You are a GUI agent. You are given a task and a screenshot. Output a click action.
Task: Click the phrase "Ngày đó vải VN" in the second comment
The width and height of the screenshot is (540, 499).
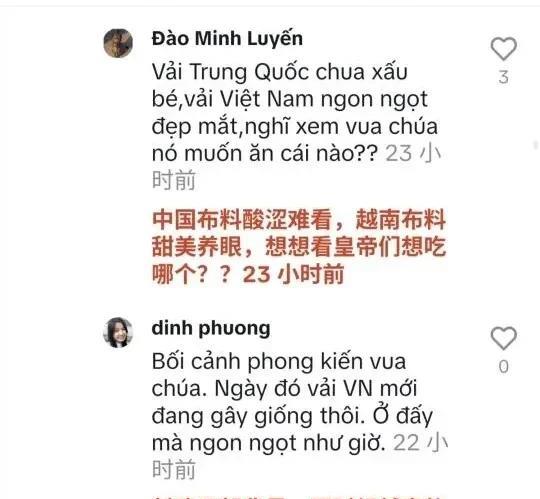tap(294, 389)
